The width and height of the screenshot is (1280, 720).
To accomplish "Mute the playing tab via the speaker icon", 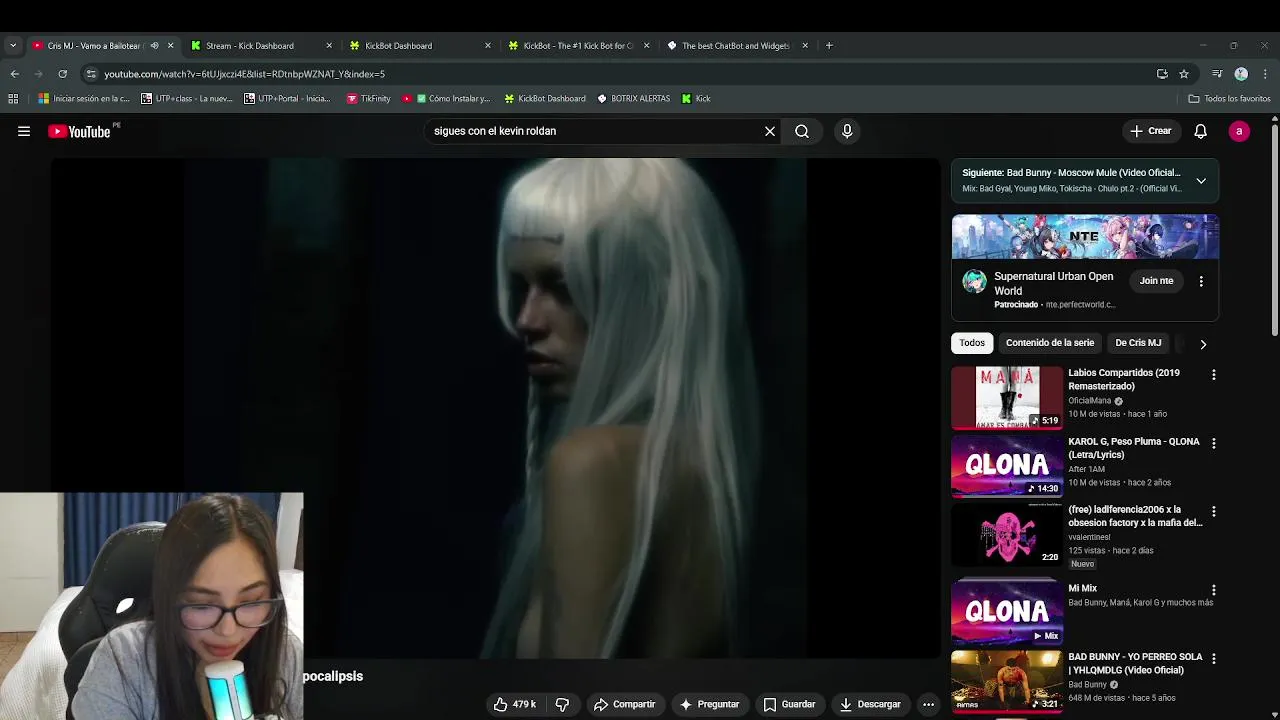I will click(x=154, y=45).
